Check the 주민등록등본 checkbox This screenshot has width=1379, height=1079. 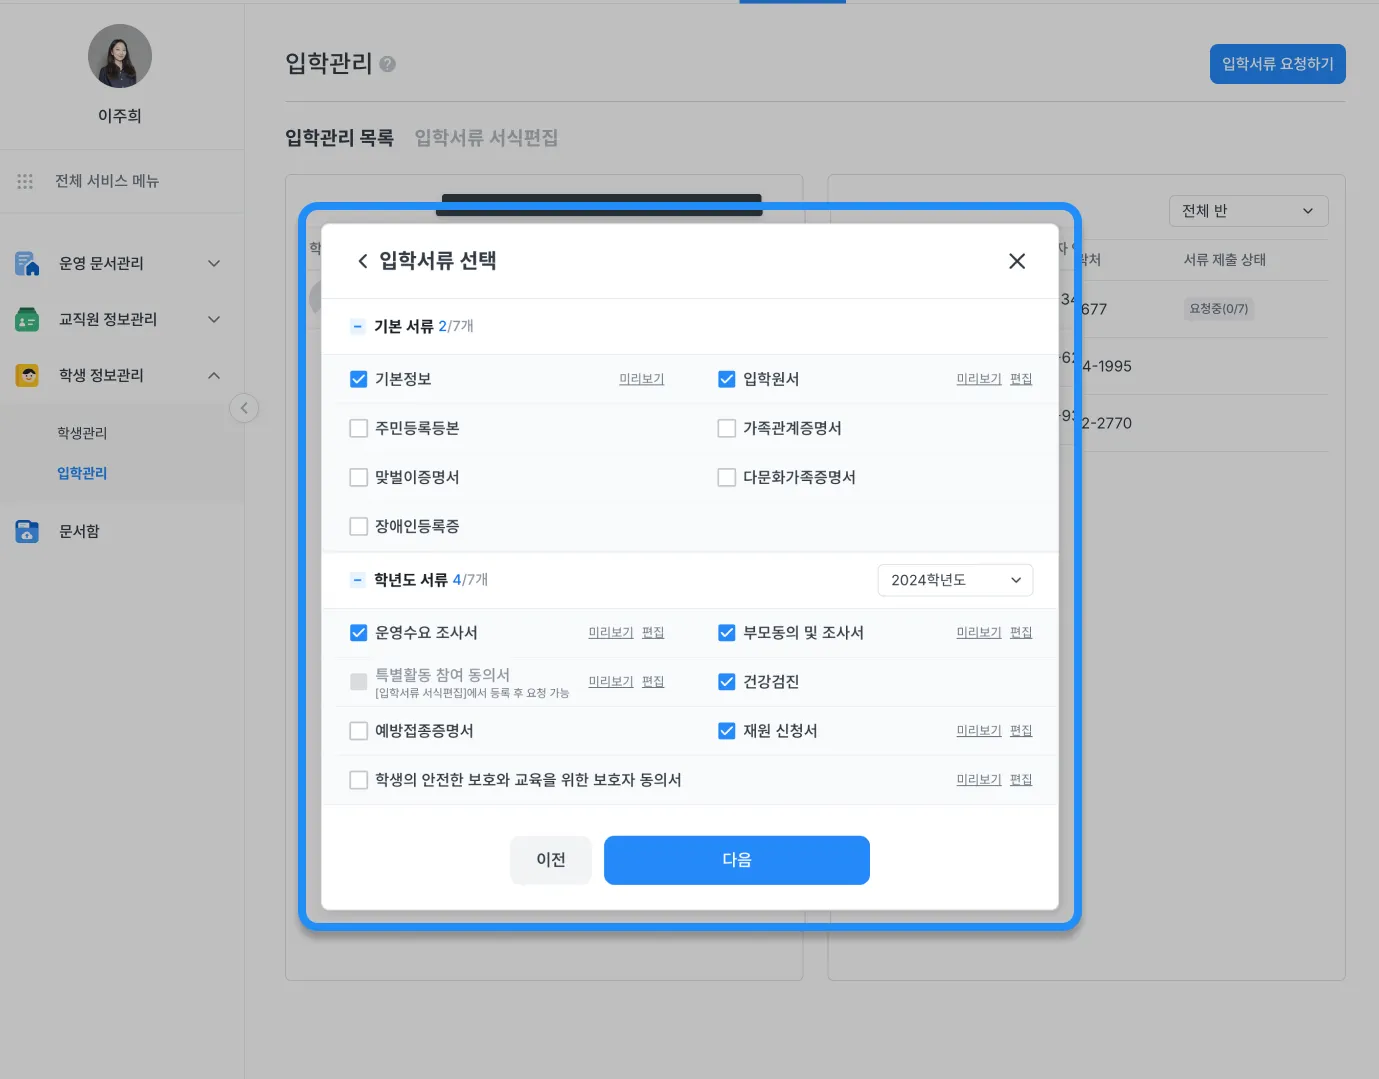[358, 428]
